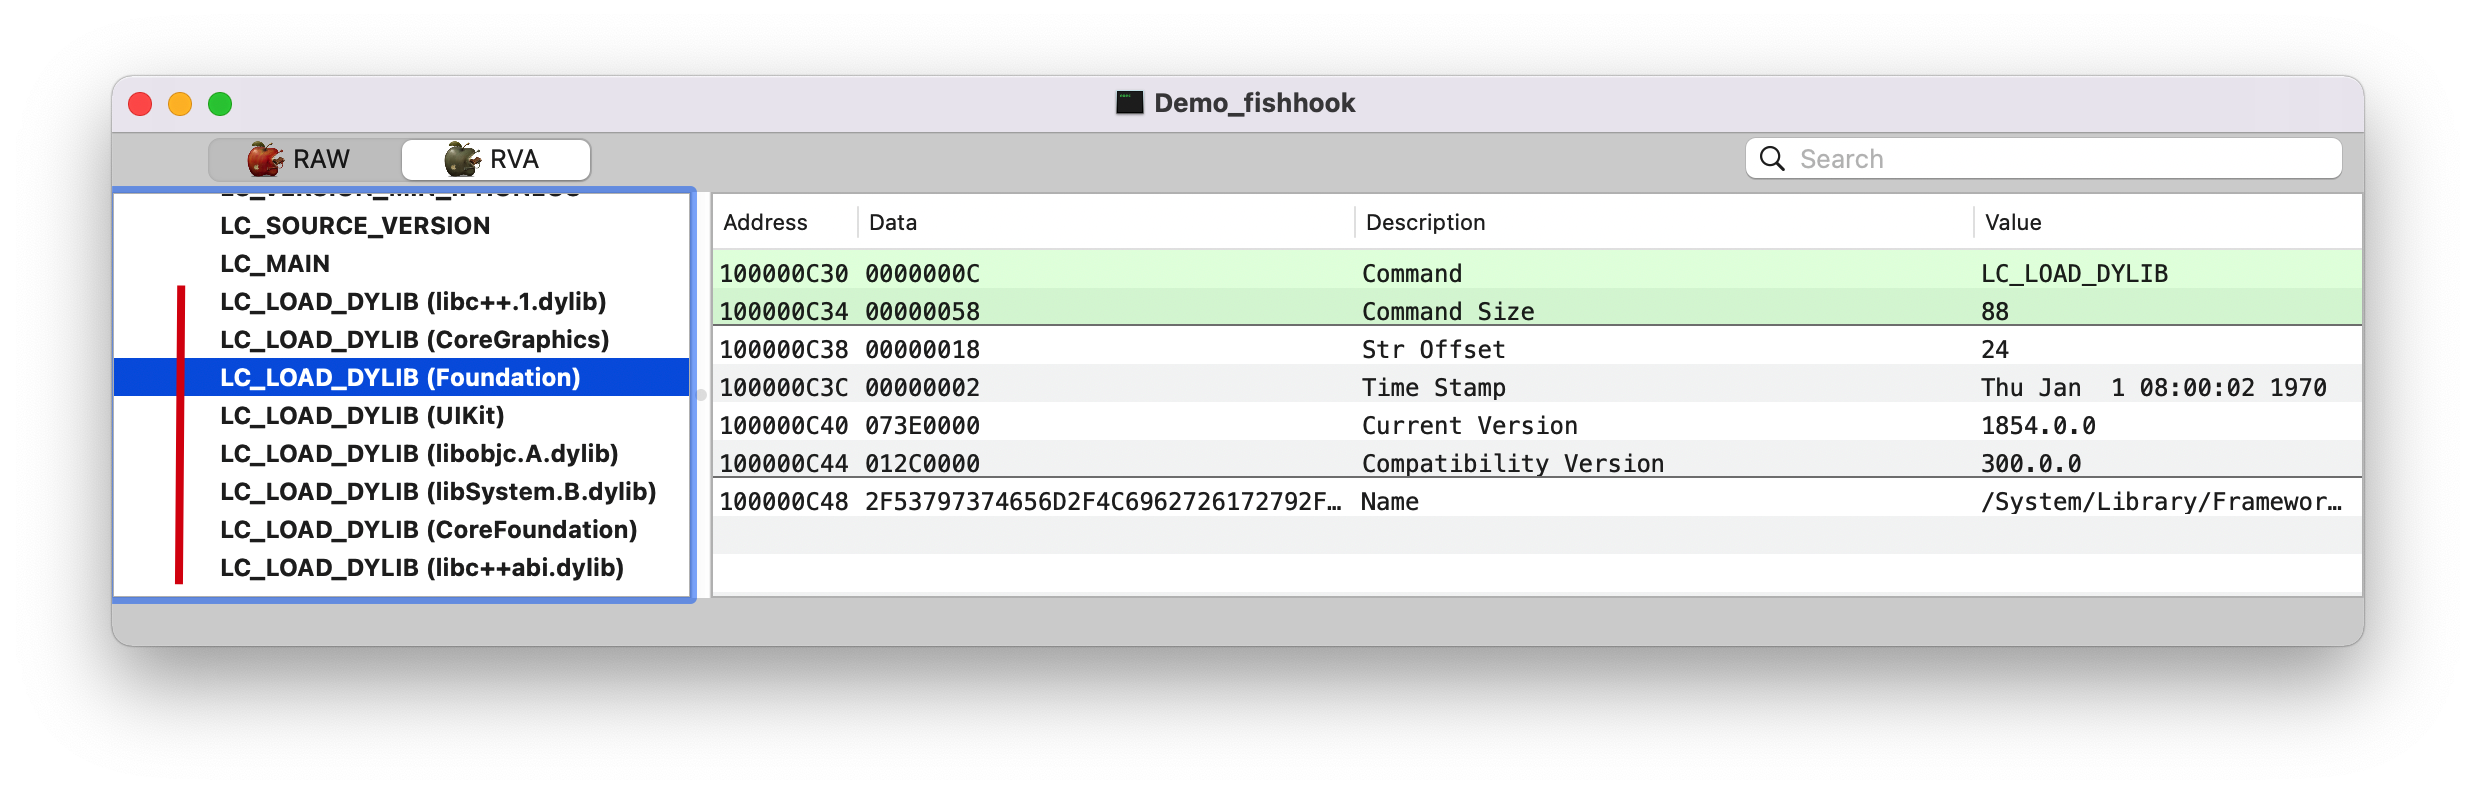This screenshot has height=794, width=2476.
Task: Click the Value column header
Action: (x=2013, y=222)
